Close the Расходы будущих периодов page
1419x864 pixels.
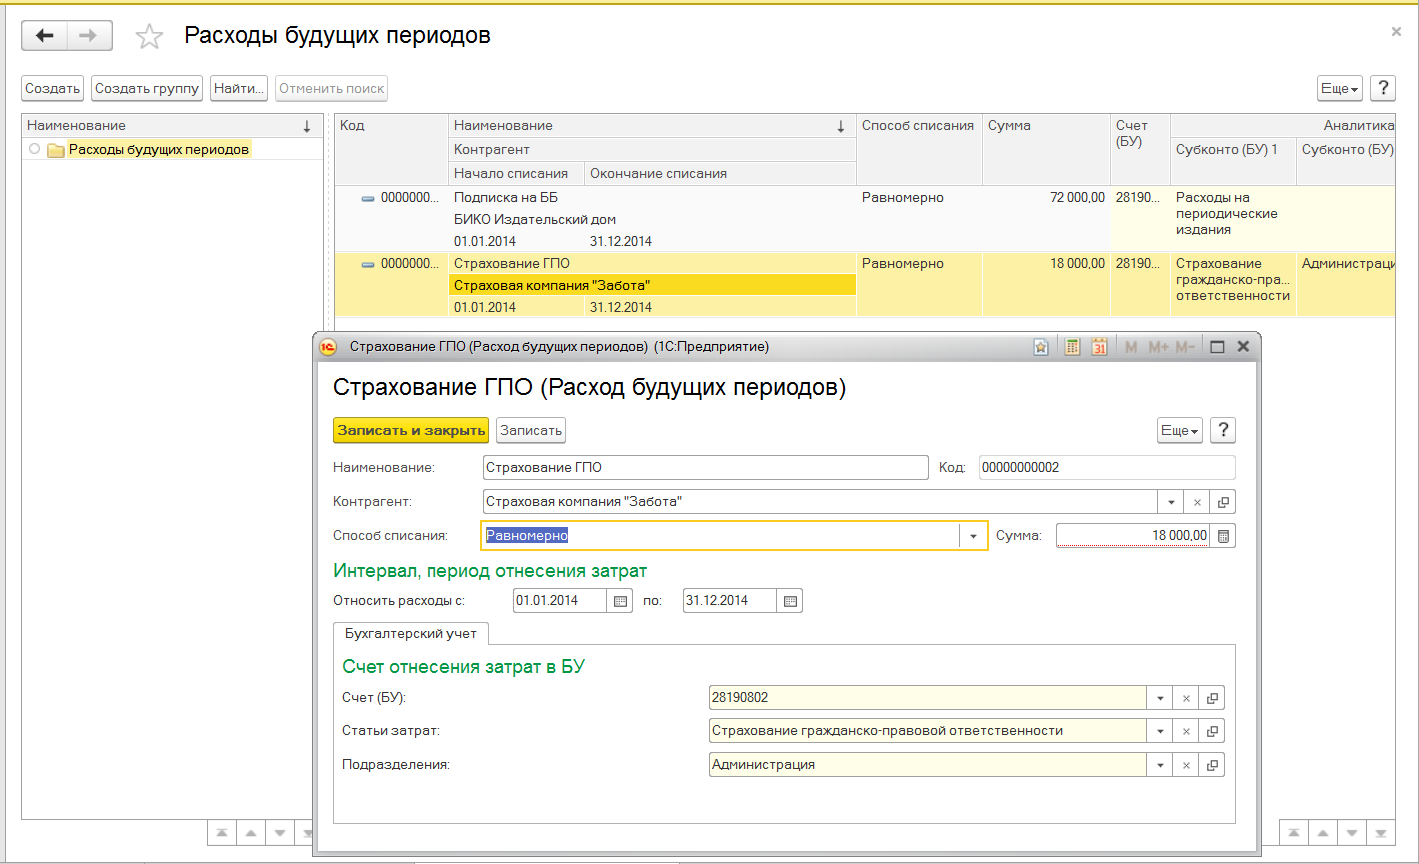(1396, 32)
